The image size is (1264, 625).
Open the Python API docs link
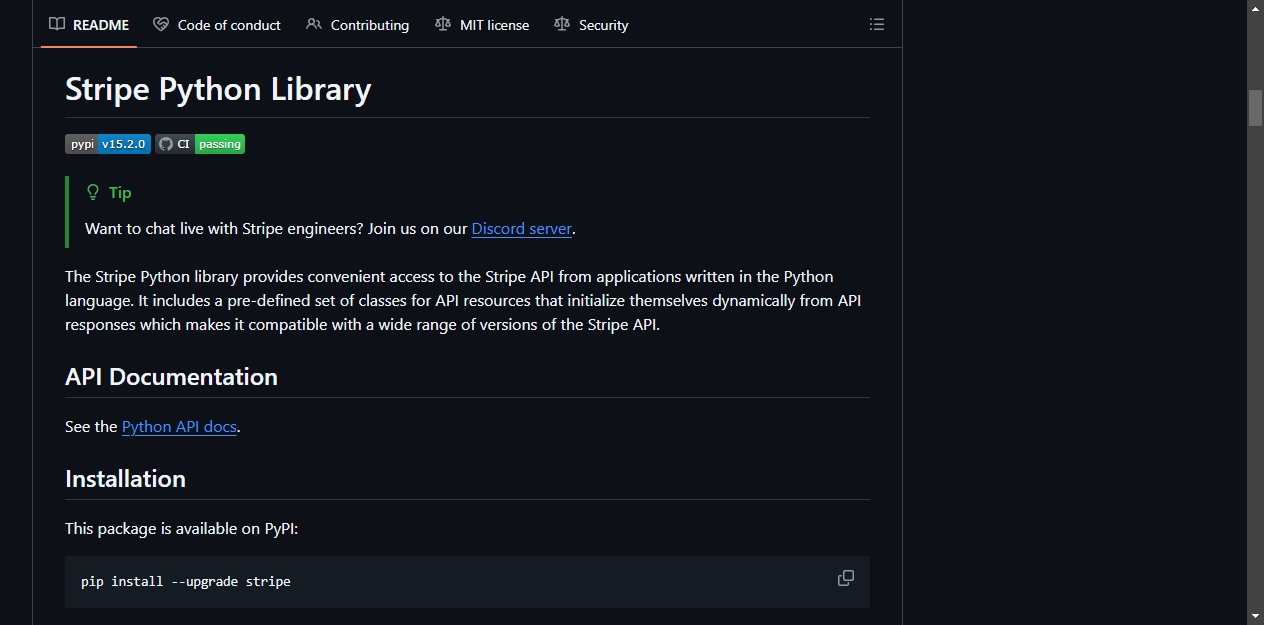click(179, 426)
